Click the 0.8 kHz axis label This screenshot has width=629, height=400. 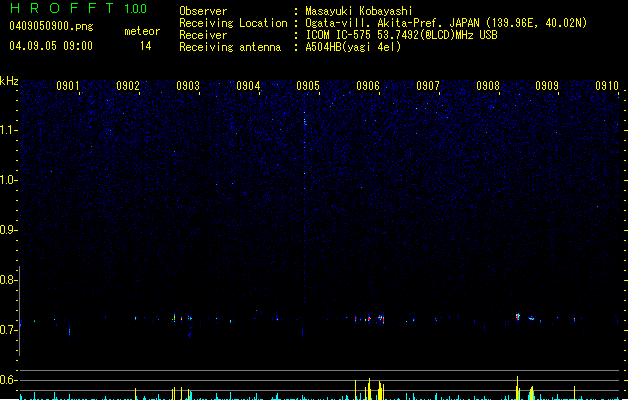8,280
